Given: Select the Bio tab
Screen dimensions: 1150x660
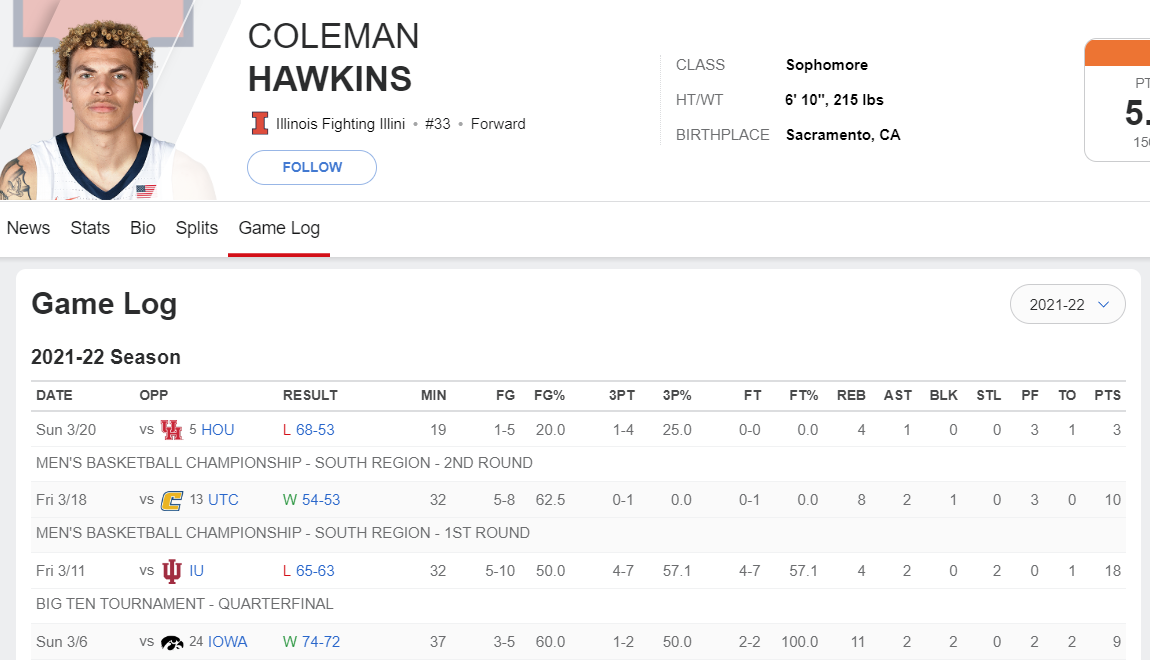Looking at the screenshot, I should click(143, 228).
